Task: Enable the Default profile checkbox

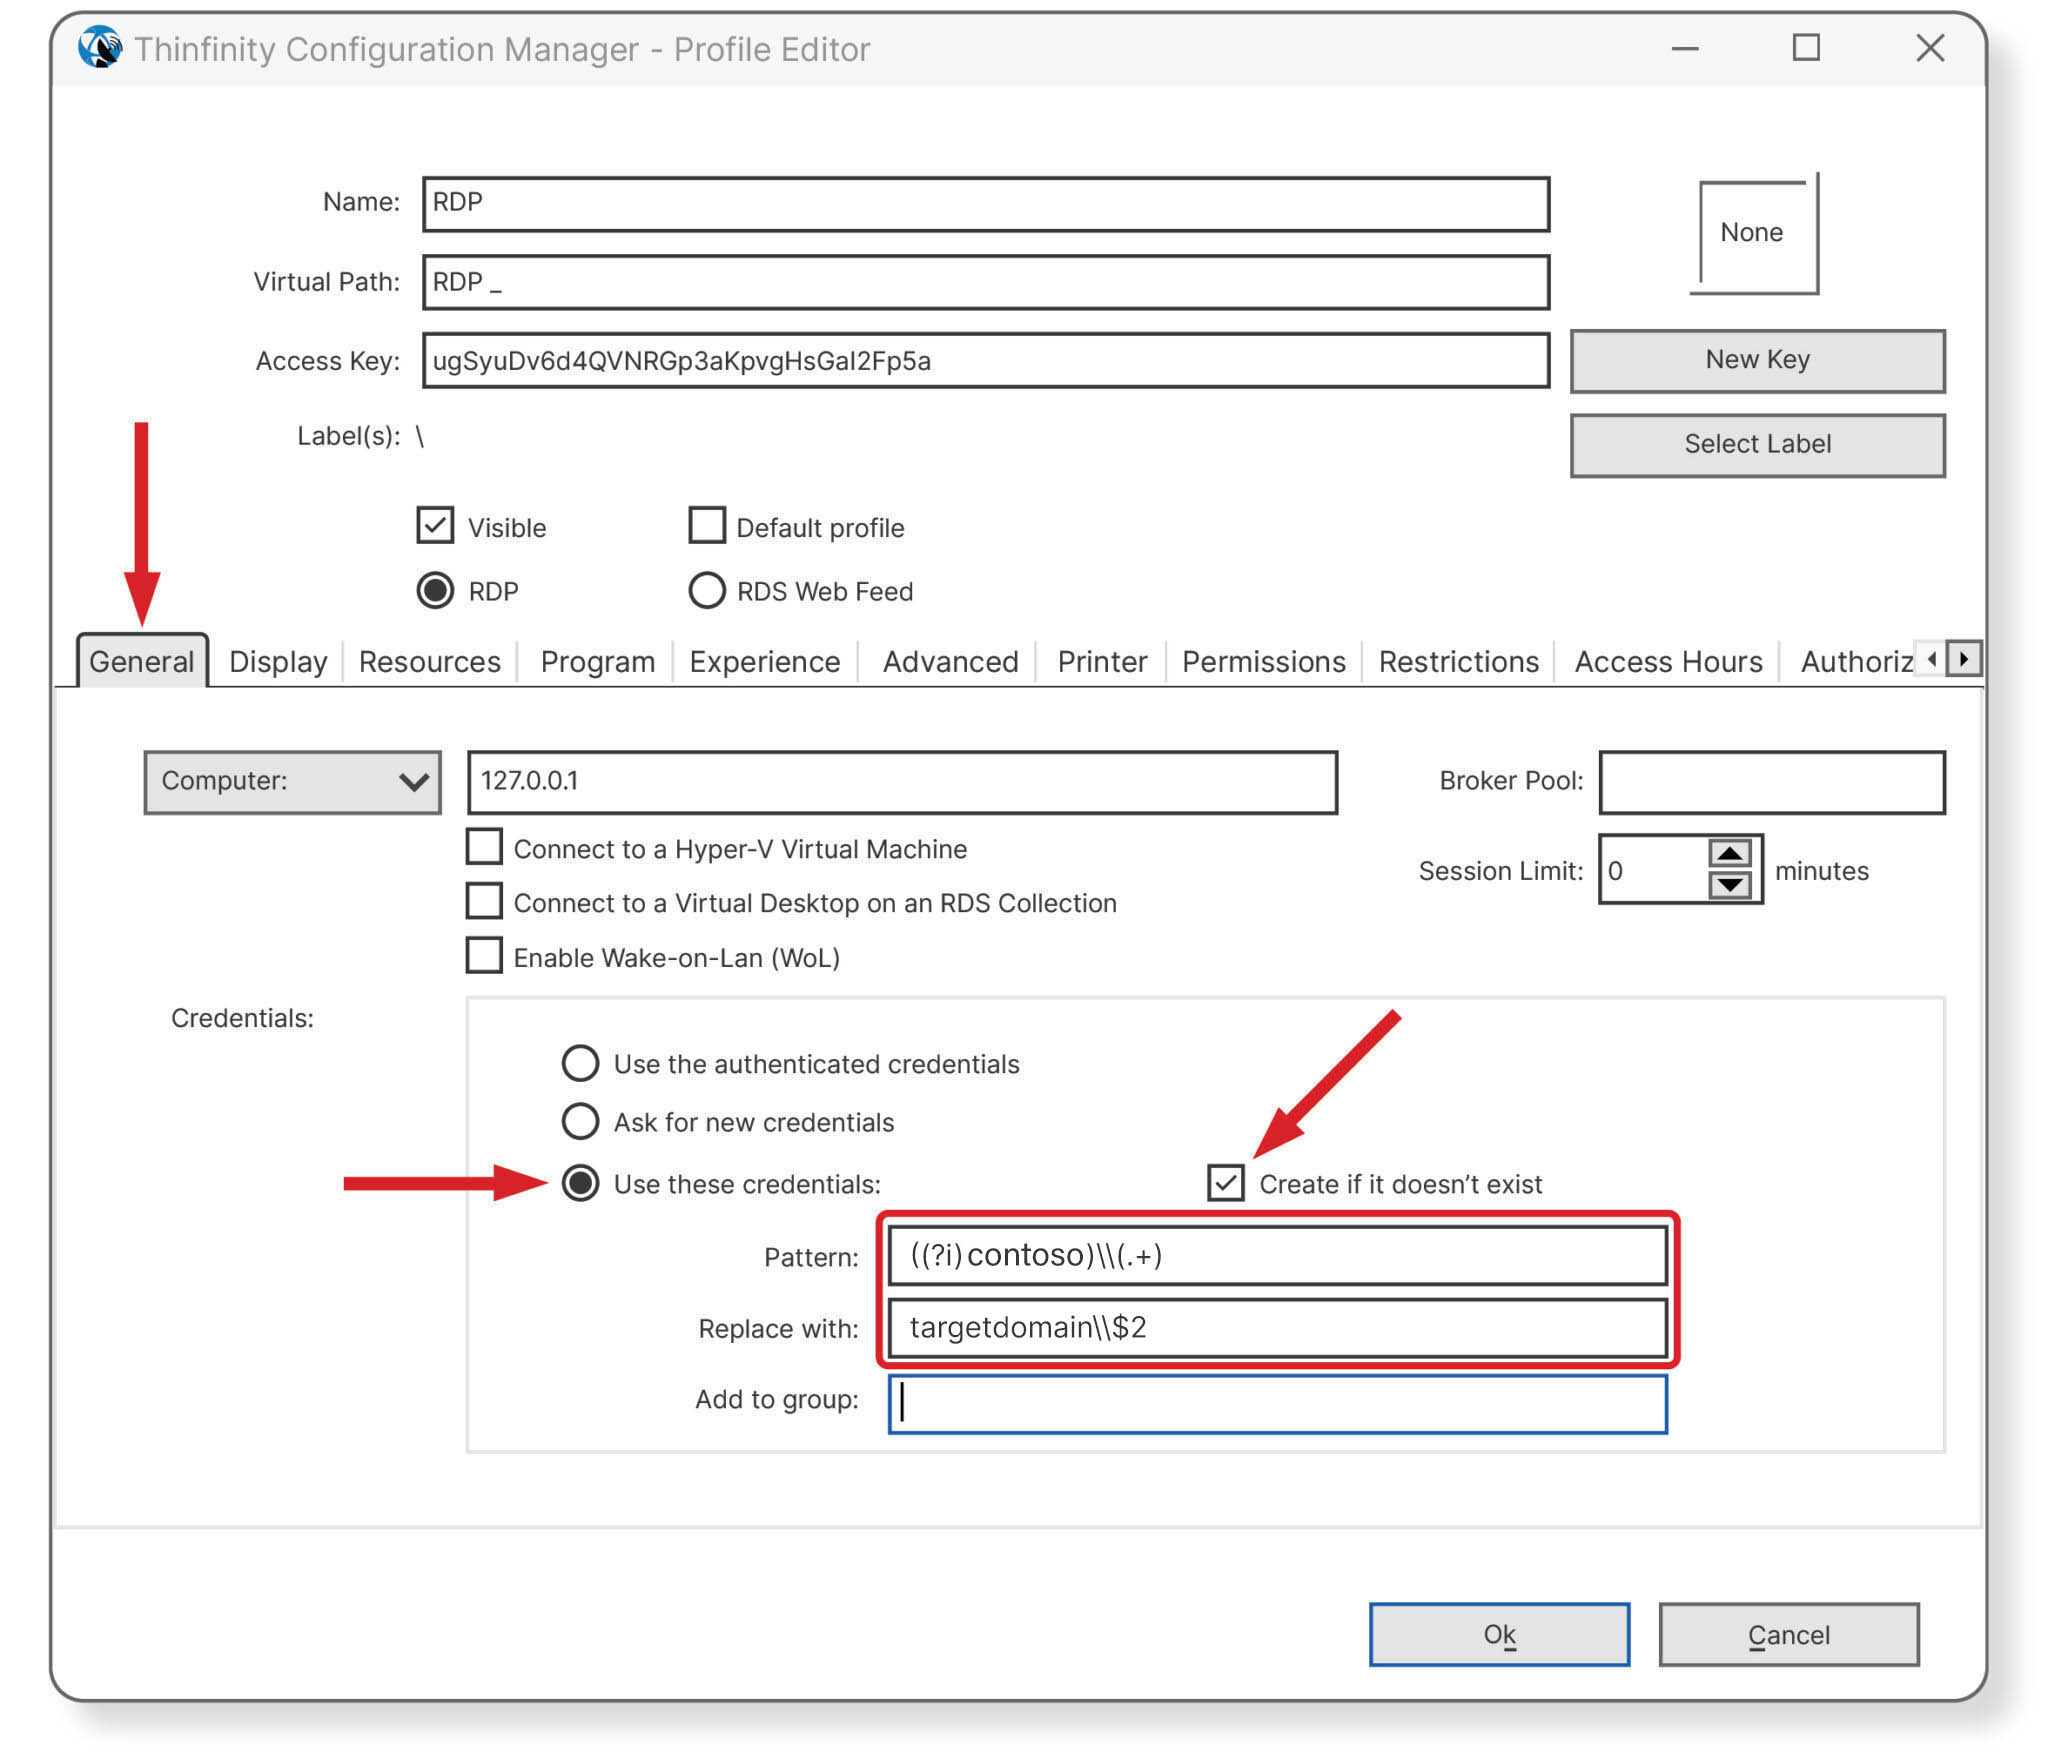Action: tap(707, 526)
